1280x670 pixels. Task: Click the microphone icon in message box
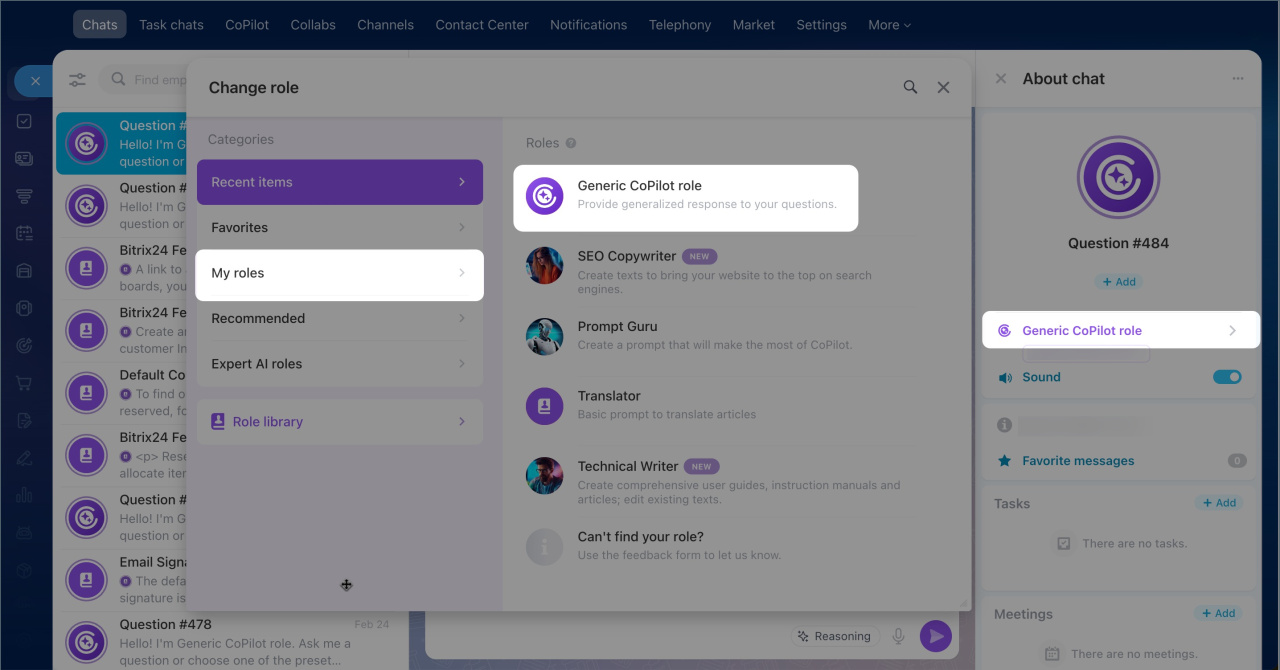[x=899, y=636]
